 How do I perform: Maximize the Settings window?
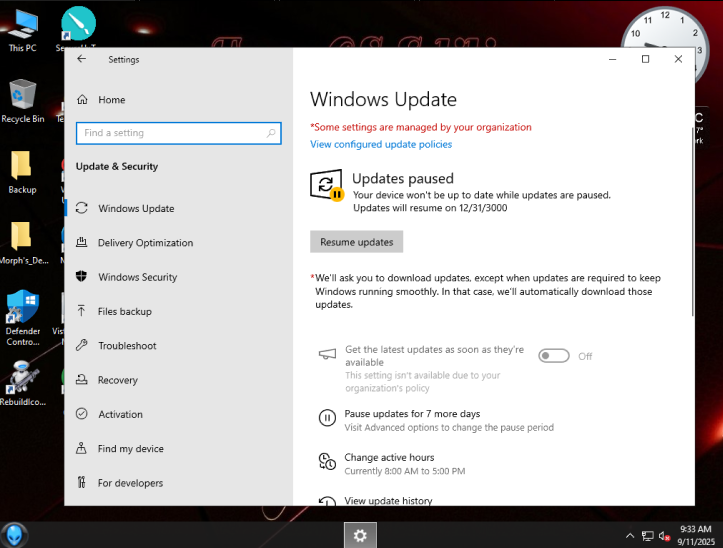click(646, 59)
